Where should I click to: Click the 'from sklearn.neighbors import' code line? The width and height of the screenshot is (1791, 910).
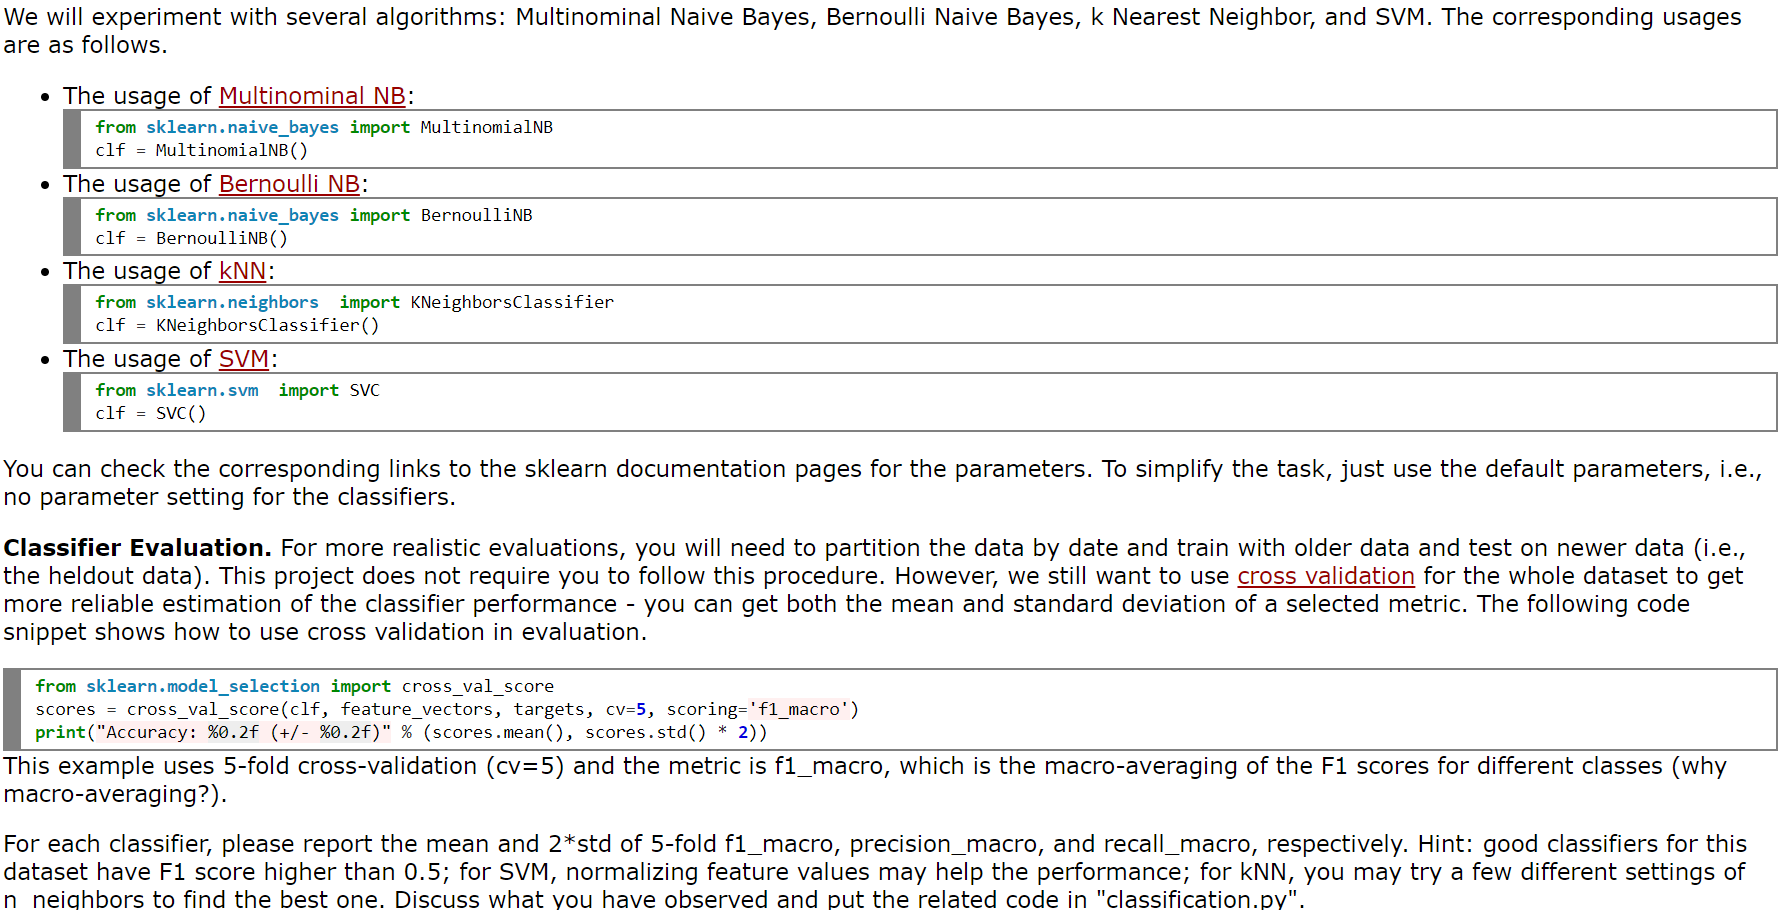click(355, 302)
